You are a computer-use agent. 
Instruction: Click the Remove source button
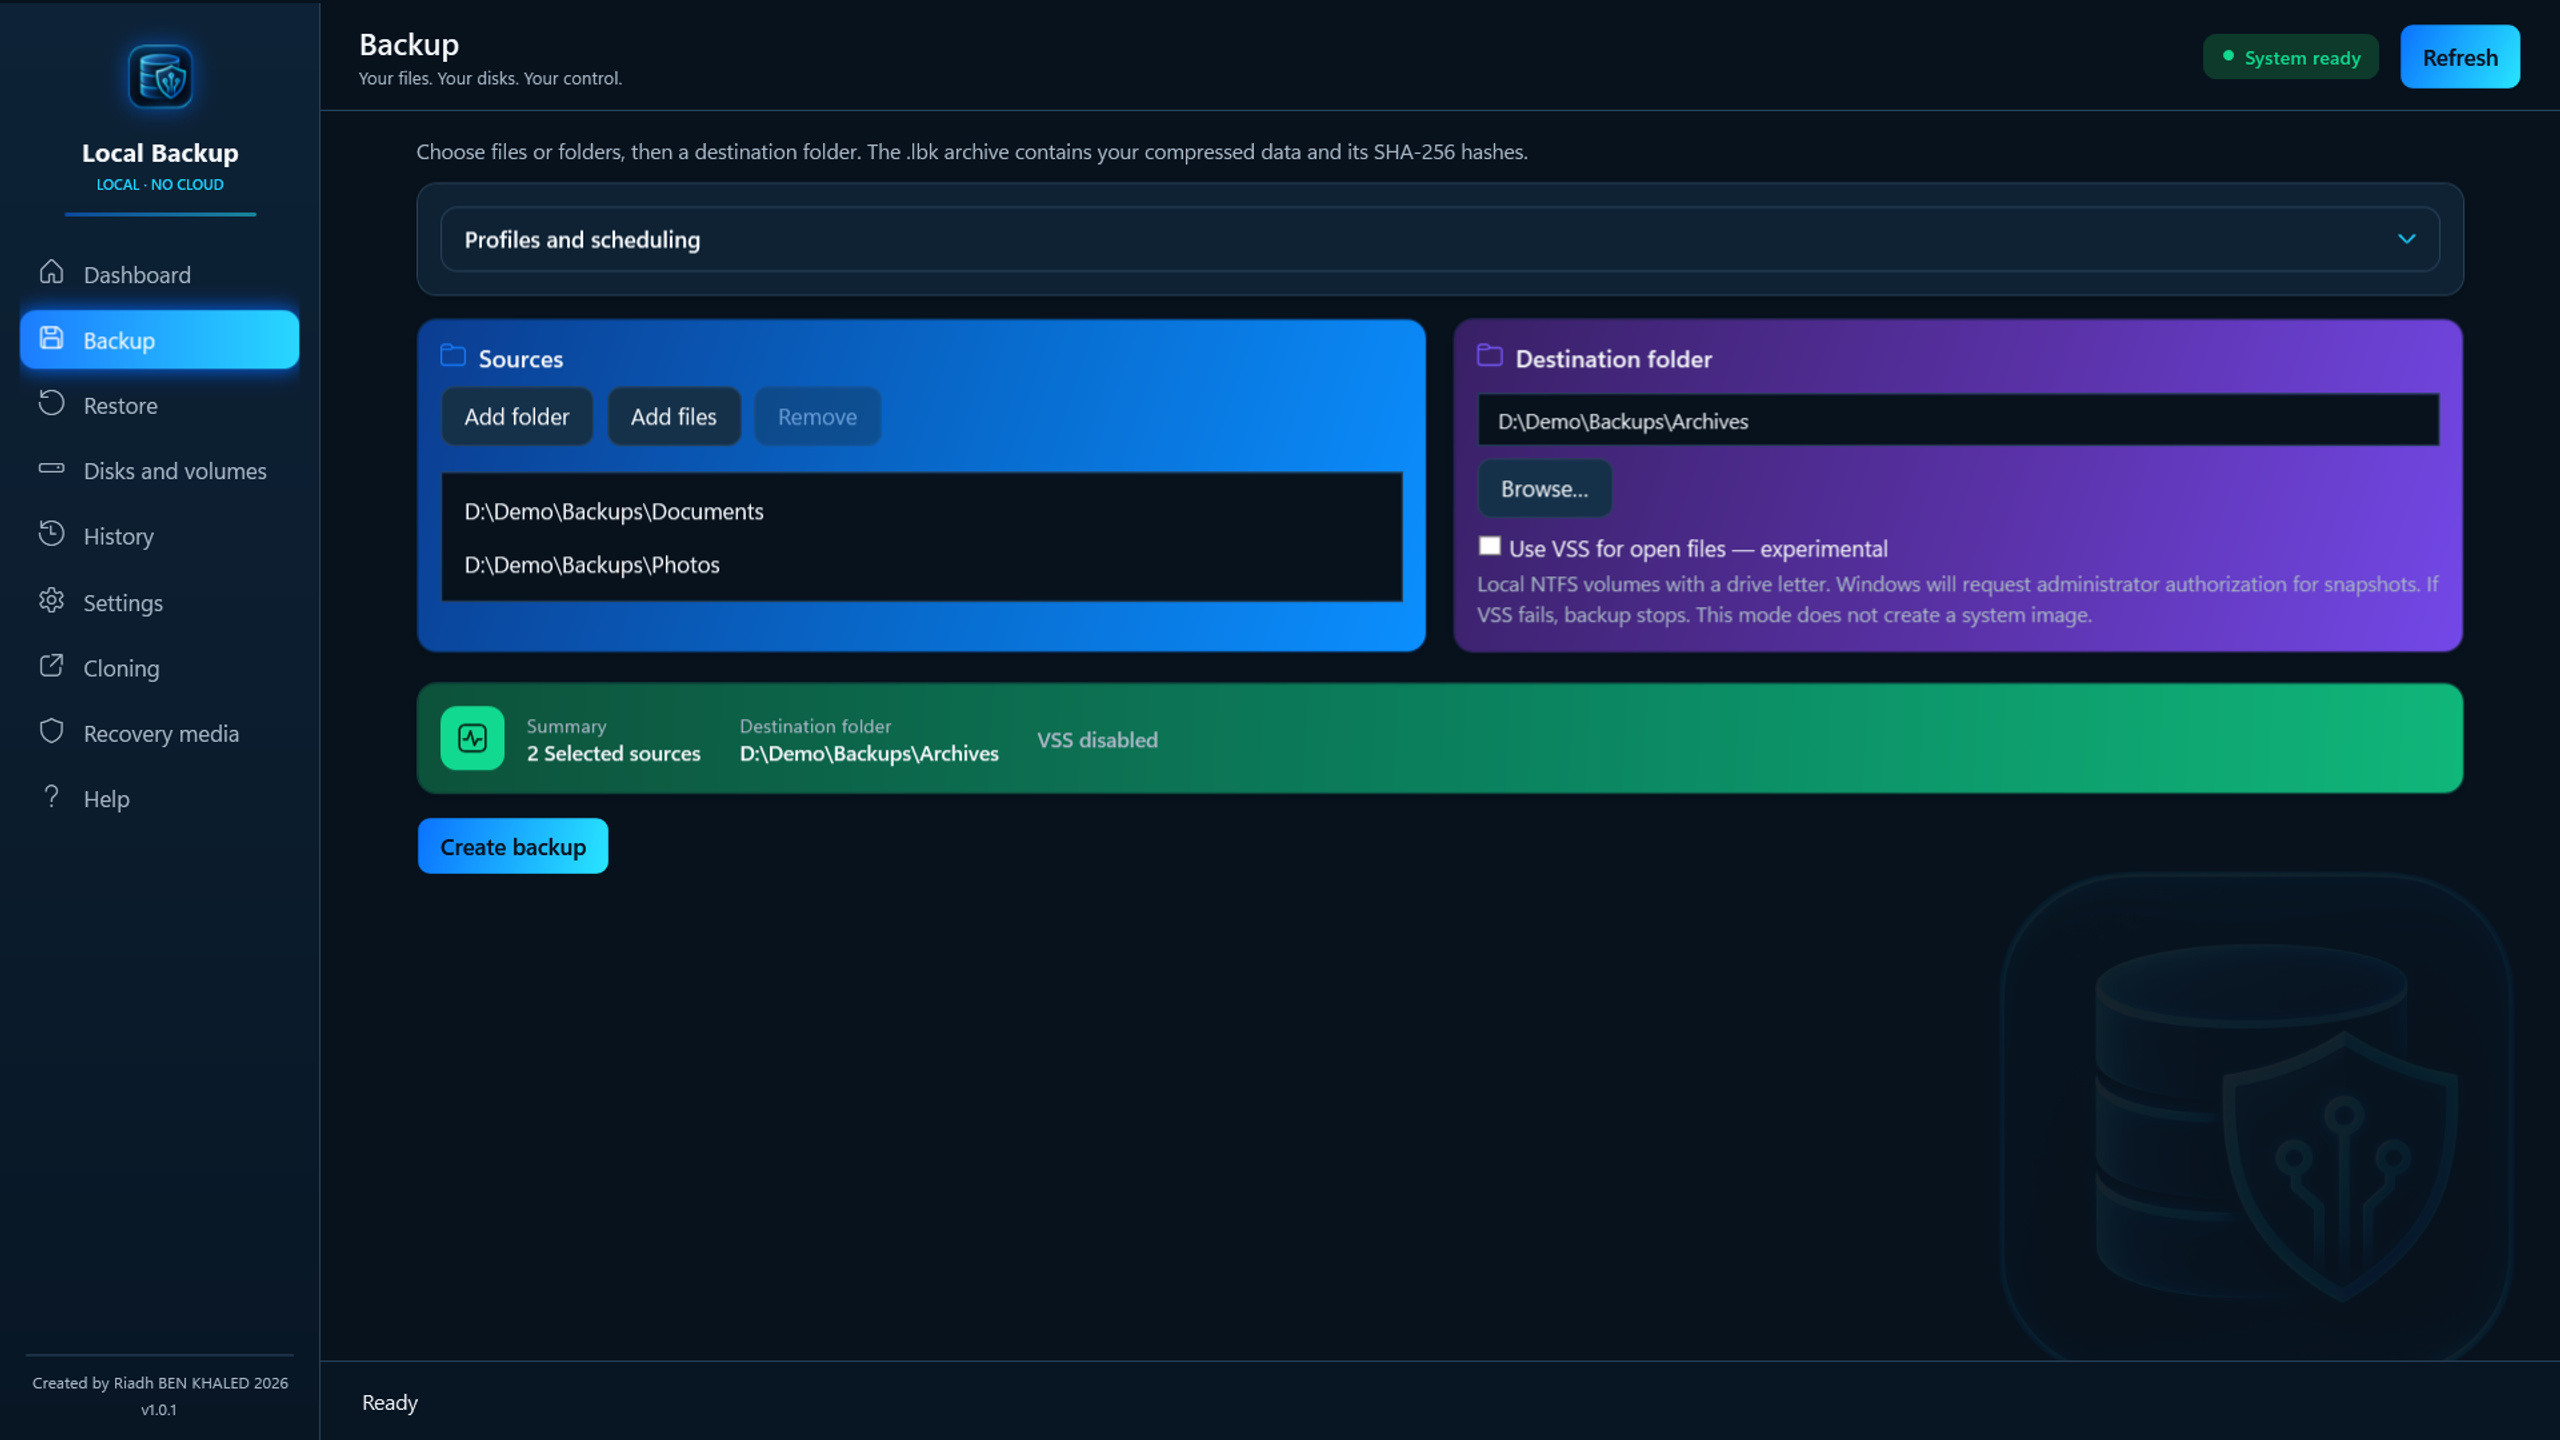point(817,416)
